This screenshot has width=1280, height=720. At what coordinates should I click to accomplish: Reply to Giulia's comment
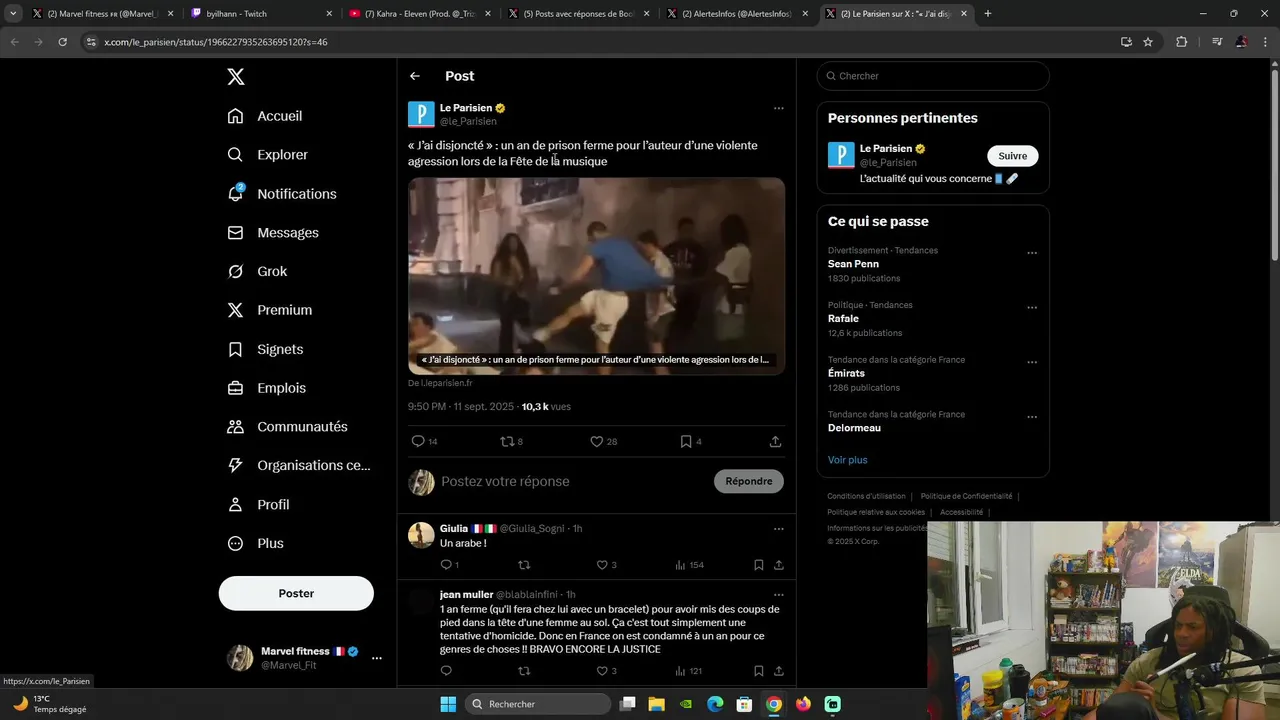449,565
